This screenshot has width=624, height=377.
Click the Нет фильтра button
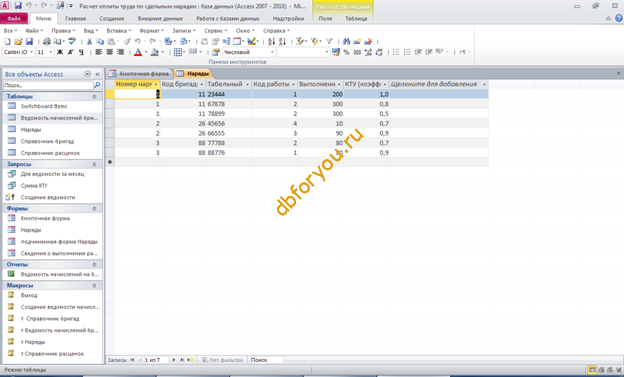(222, 360)
